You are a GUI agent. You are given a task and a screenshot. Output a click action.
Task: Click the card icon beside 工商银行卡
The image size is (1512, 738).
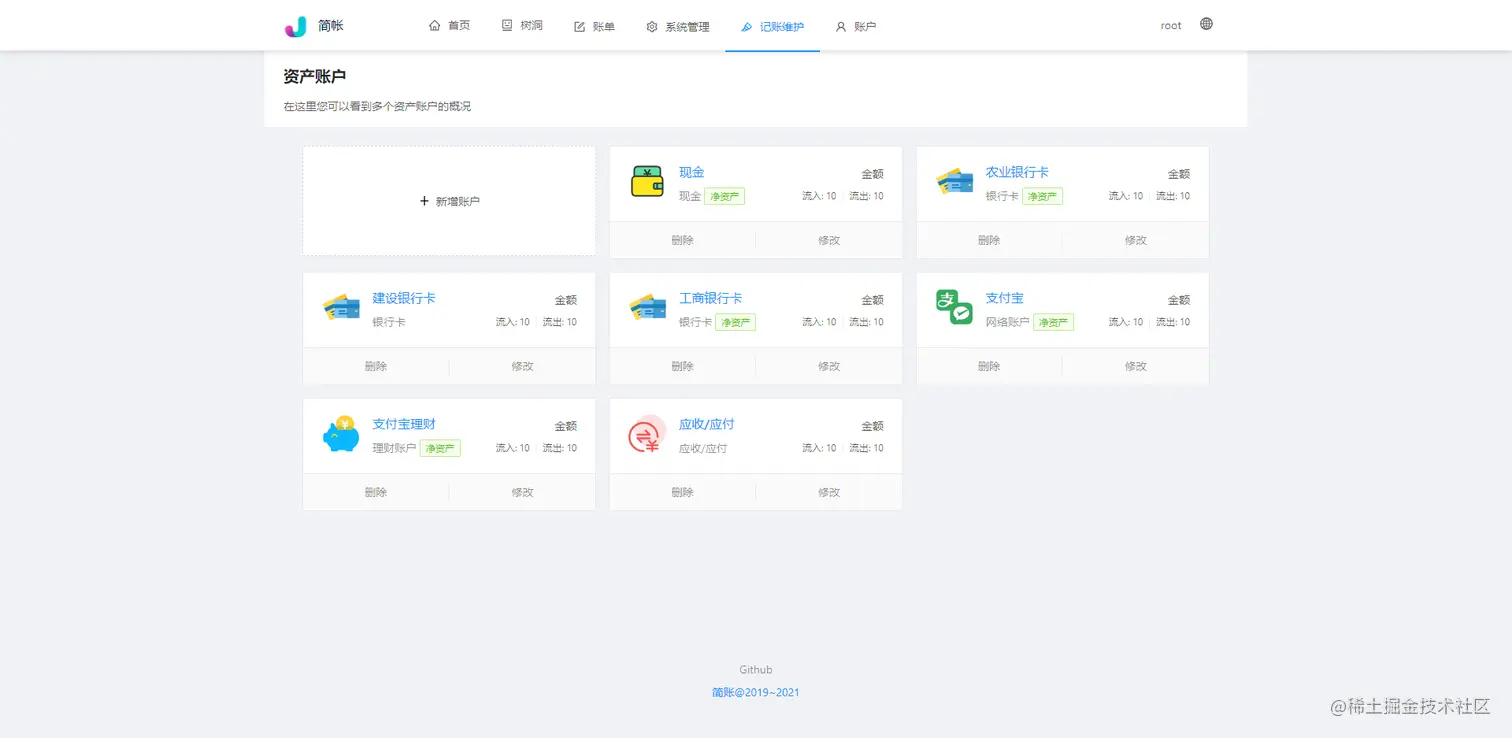pyautogui.click(x=647, y=307)
